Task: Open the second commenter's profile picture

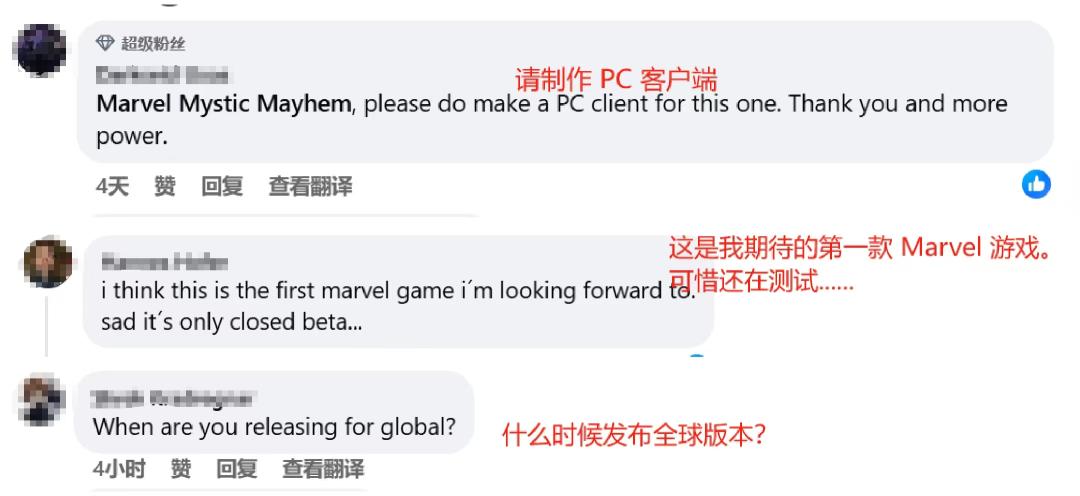Action: pyautogui.click(x=48, y=263)
